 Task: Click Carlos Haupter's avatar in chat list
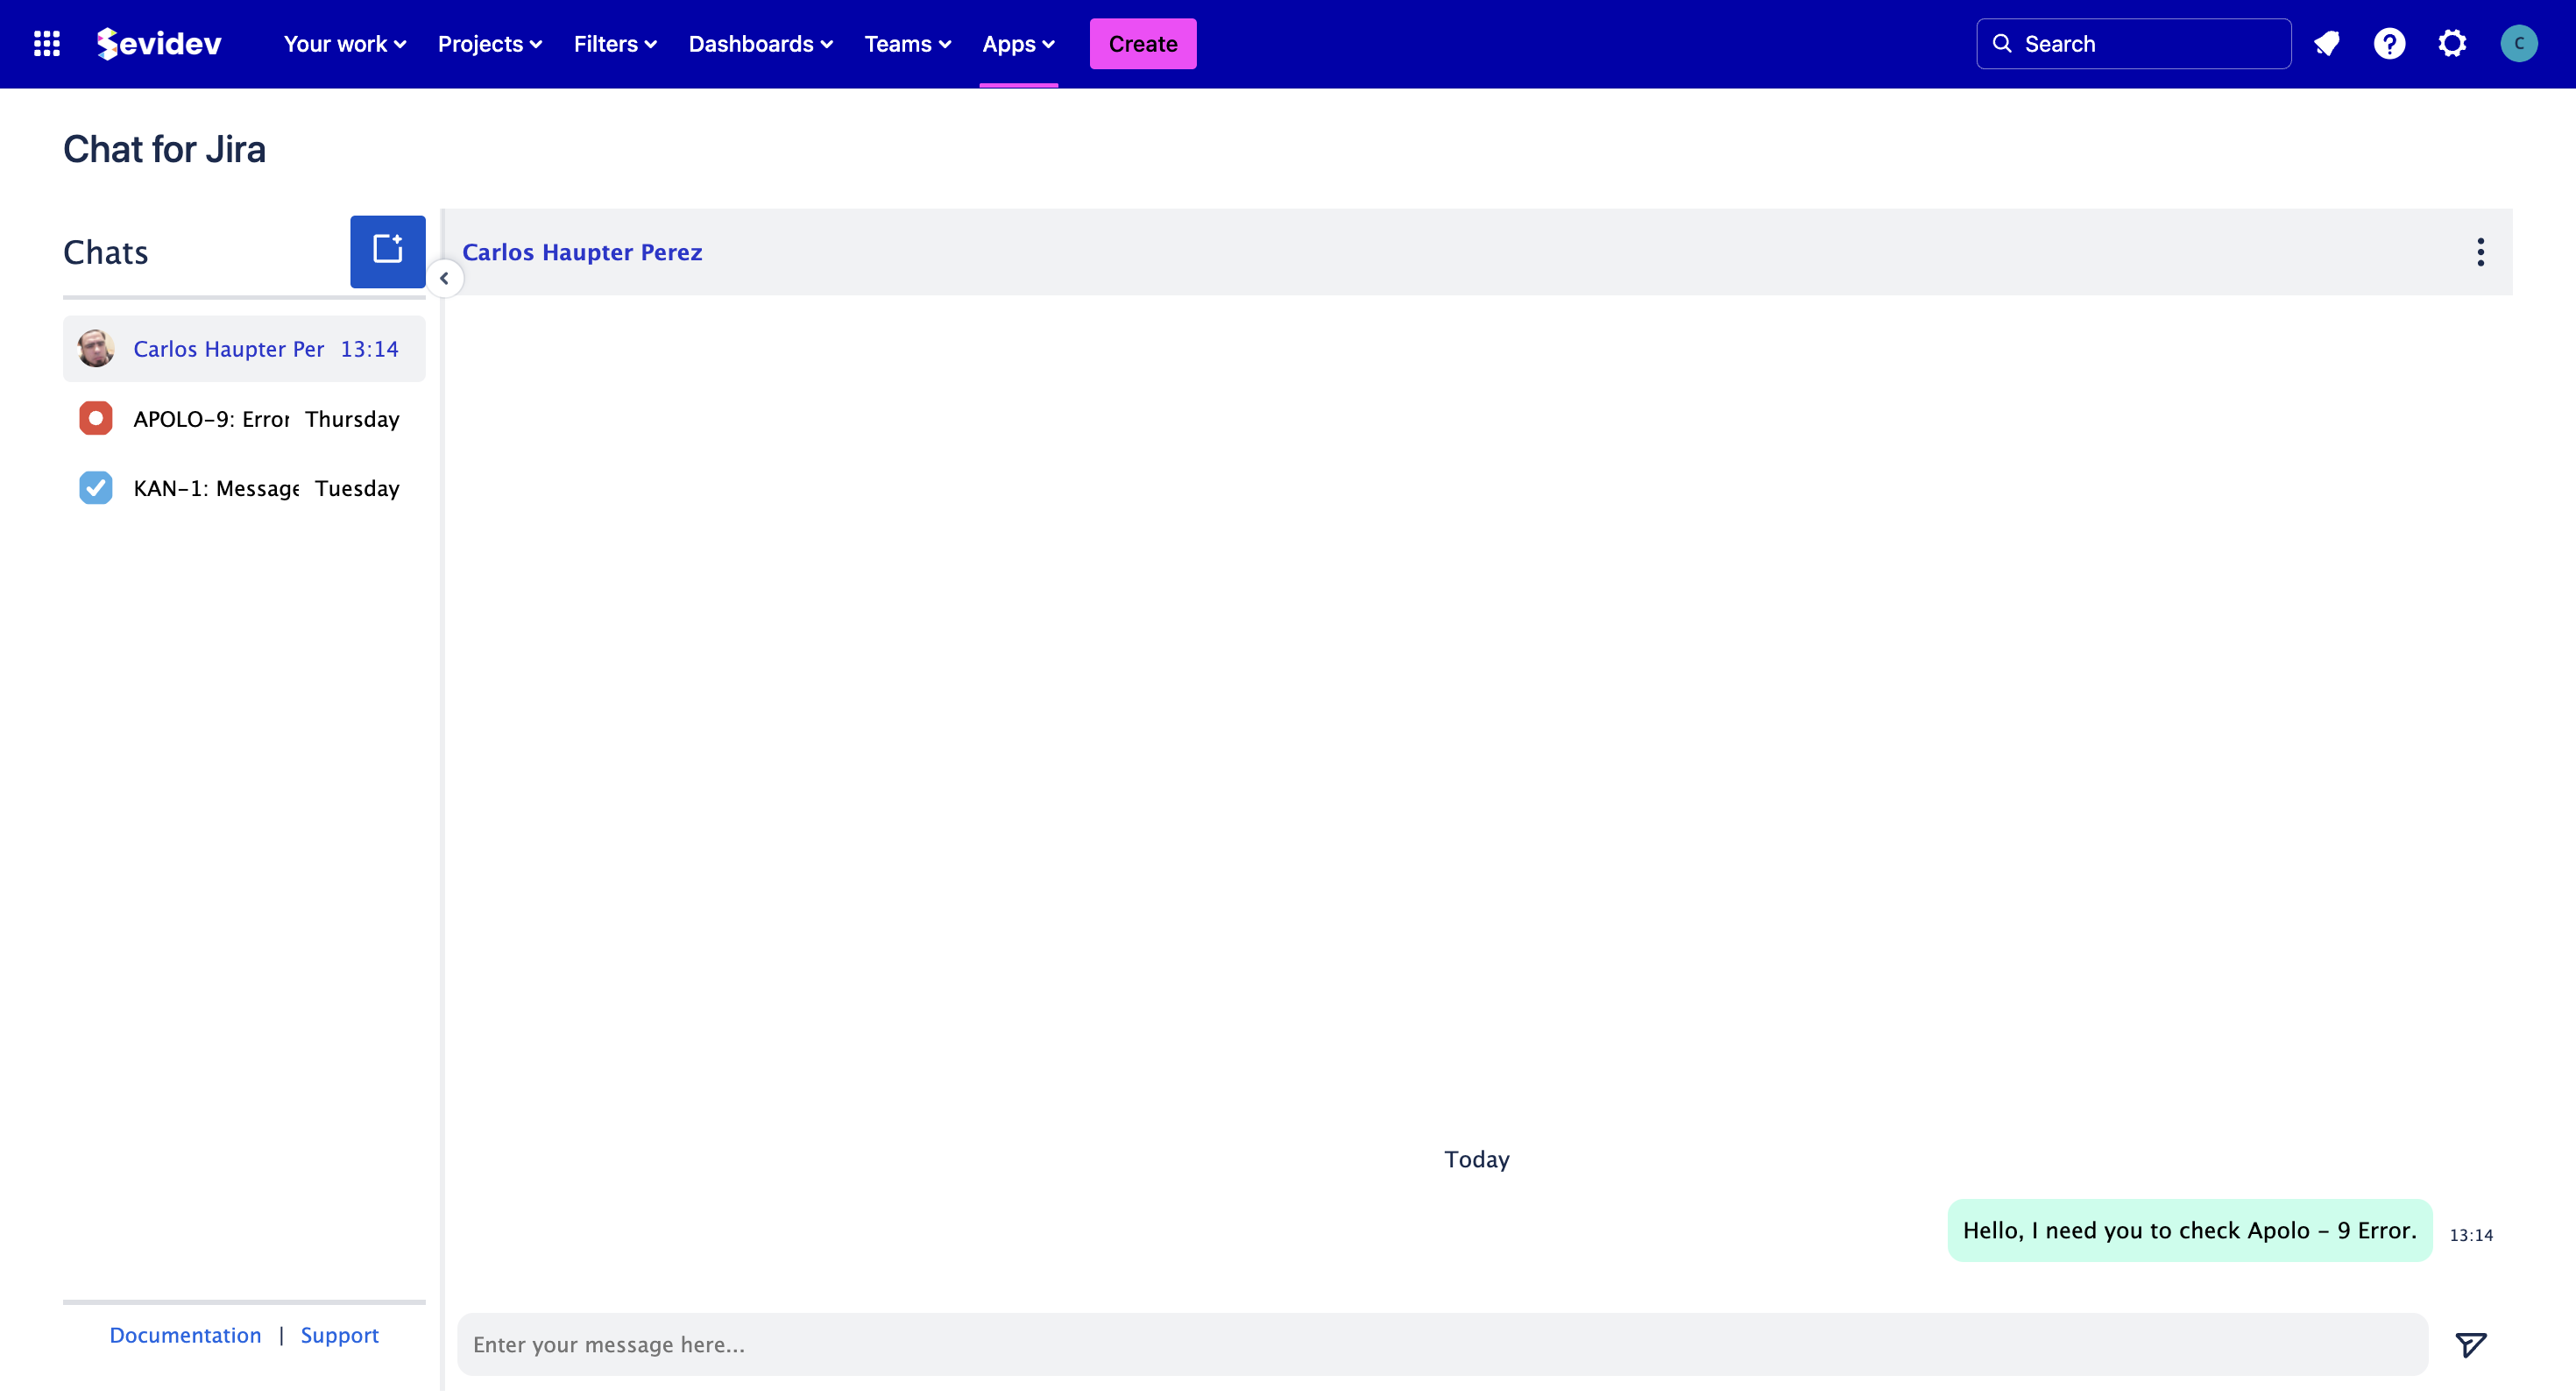(x=96, y=349)
